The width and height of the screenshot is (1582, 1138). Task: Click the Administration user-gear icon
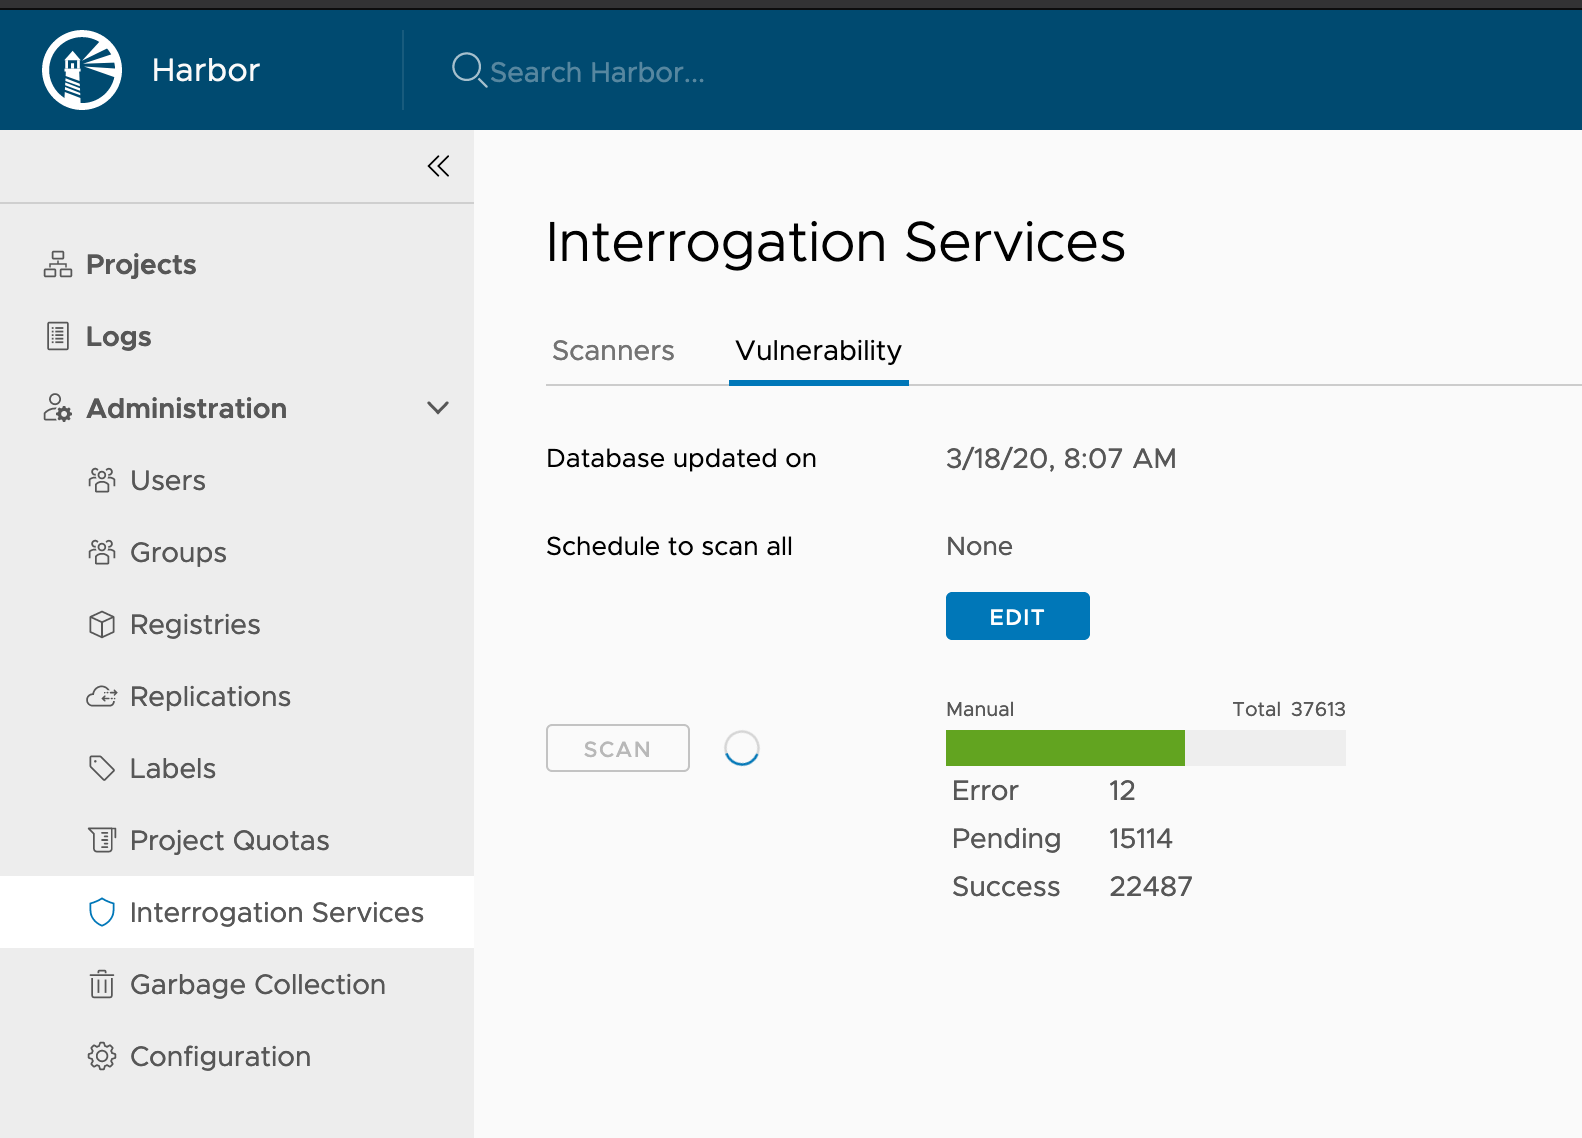(x=58, y=408)
